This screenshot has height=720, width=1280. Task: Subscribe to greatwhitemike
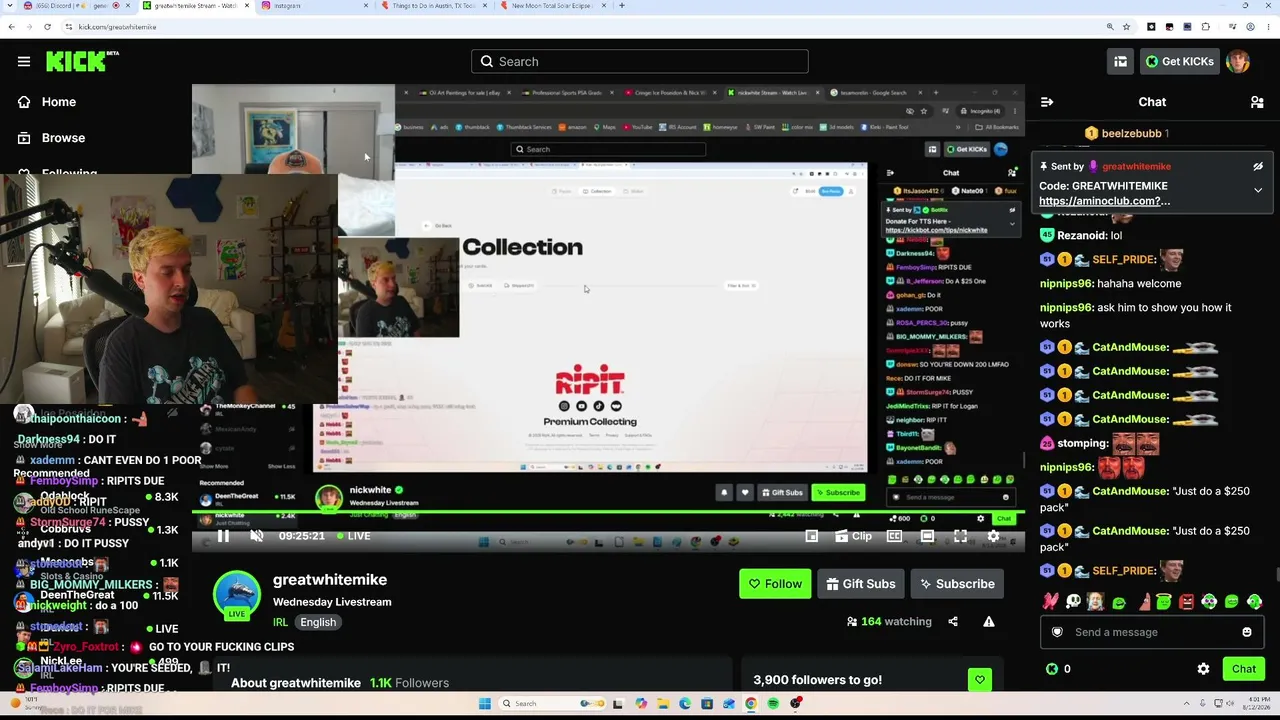957,584
